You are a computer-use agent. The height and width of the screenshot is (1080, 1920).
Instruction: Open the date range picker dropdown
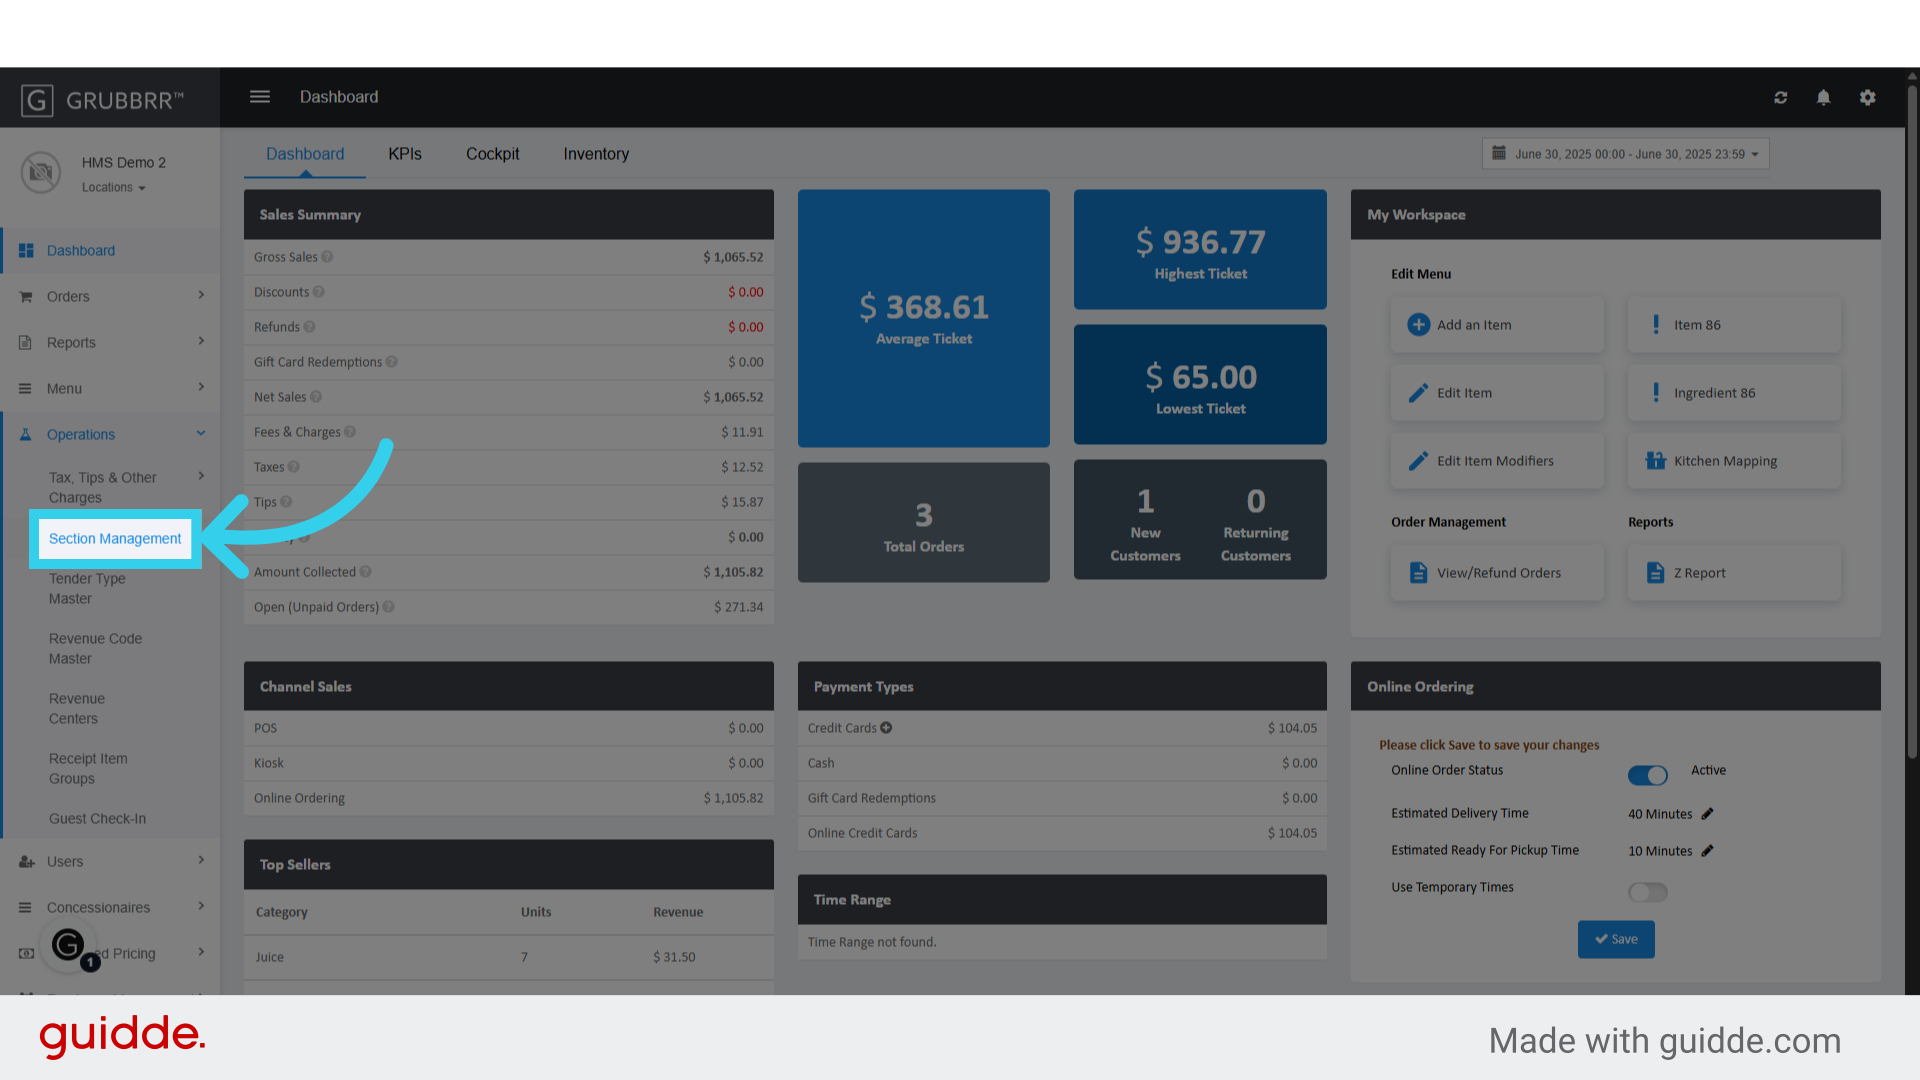[1625, 154]
